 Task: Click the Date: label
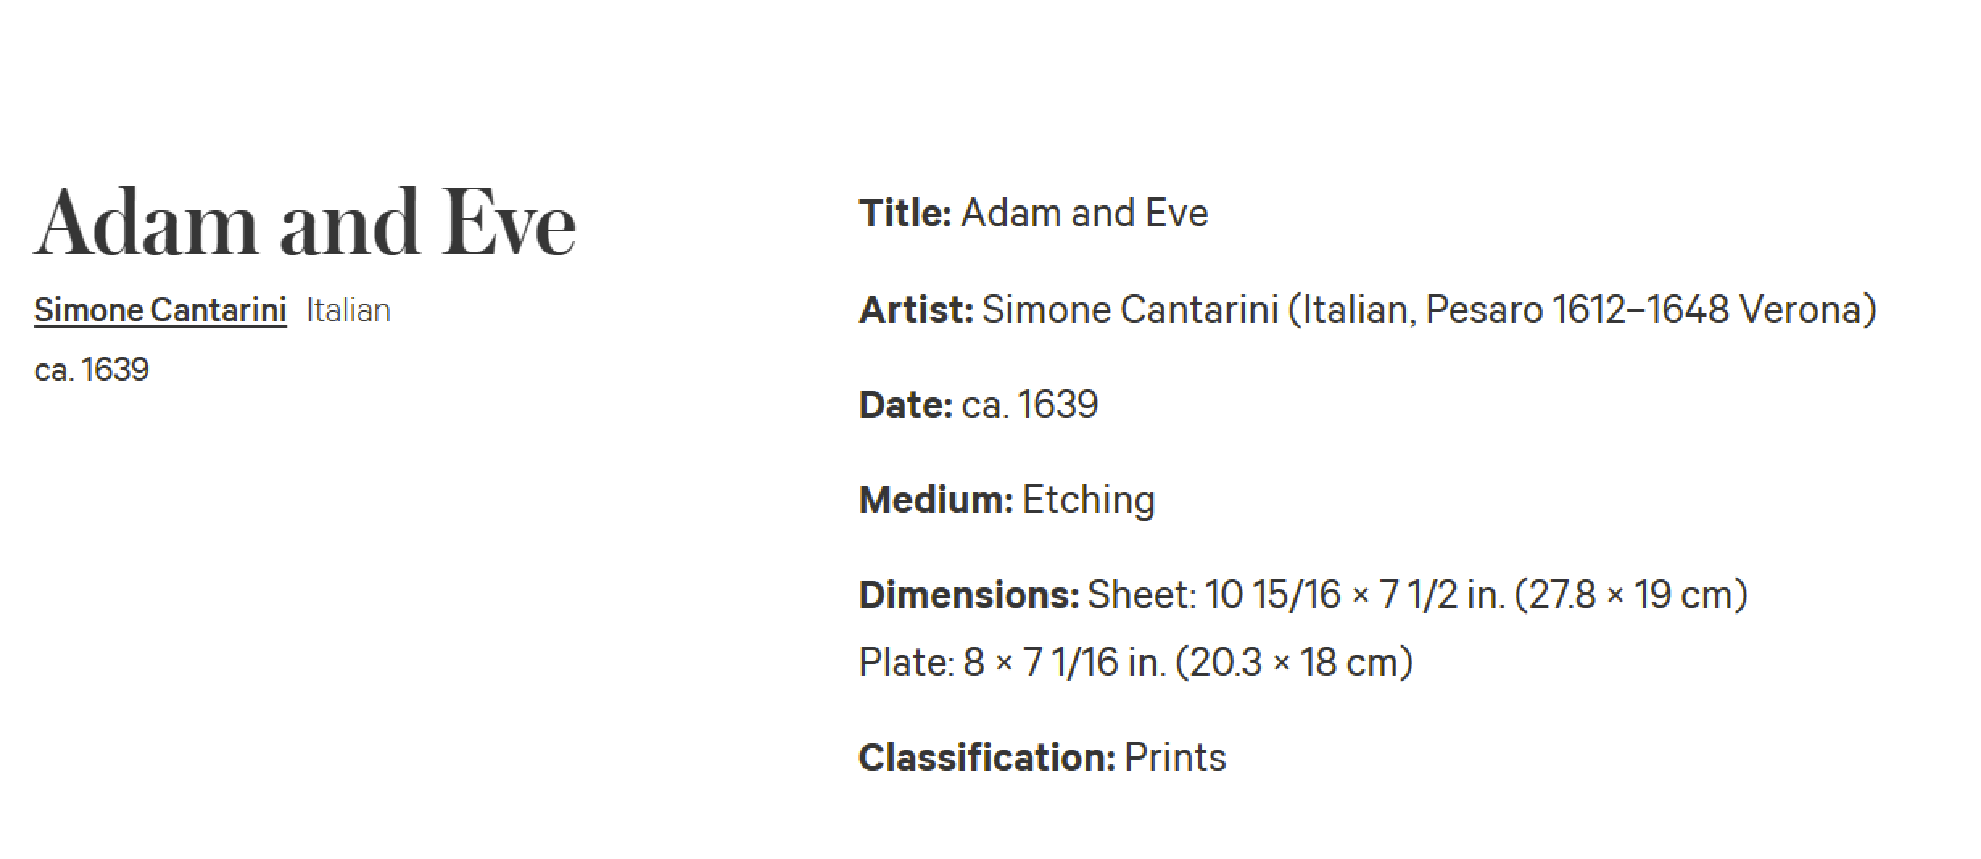pyautogui.click(x=906, y=404)
